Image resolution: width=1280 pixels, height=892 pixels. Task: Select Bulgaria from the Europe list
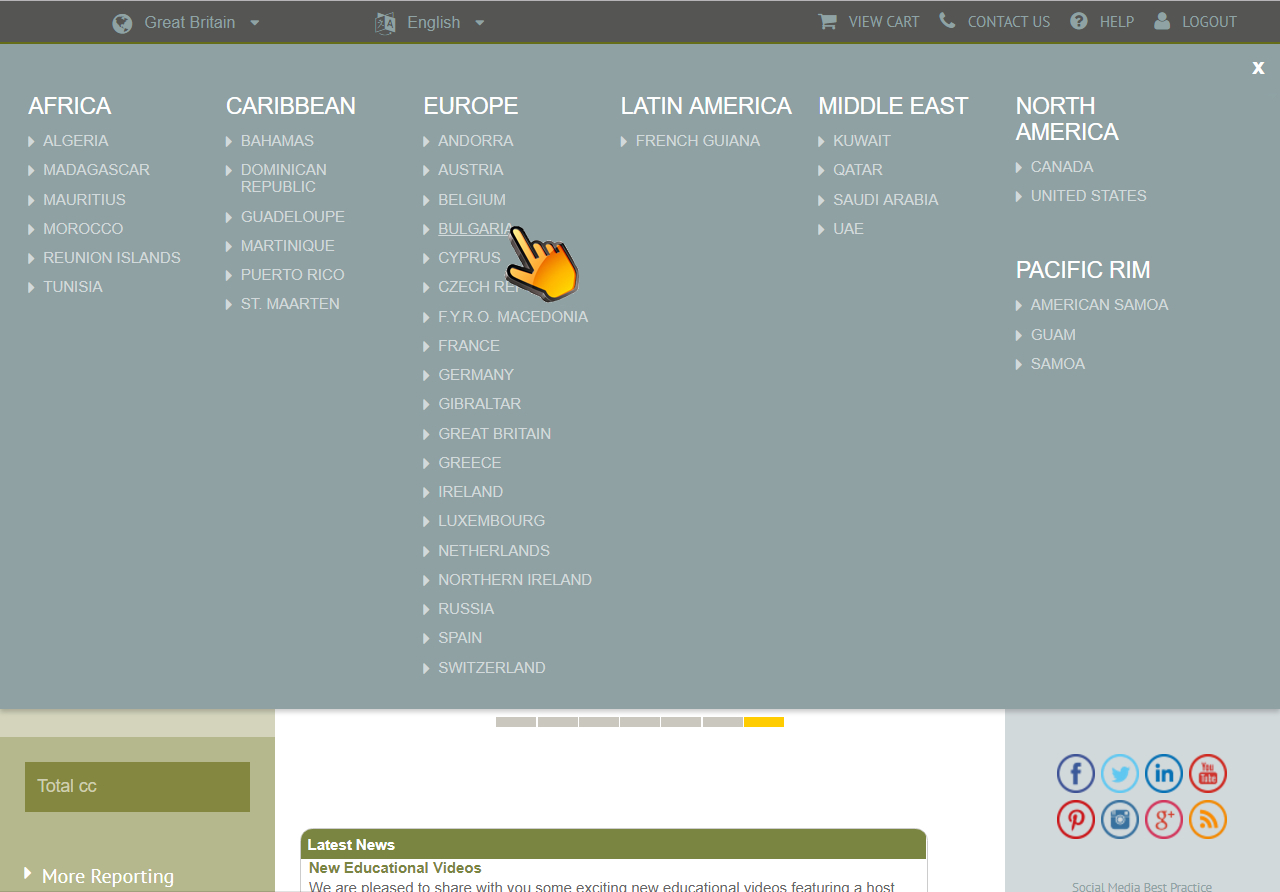pyautogui.click(x=474, y=229)
